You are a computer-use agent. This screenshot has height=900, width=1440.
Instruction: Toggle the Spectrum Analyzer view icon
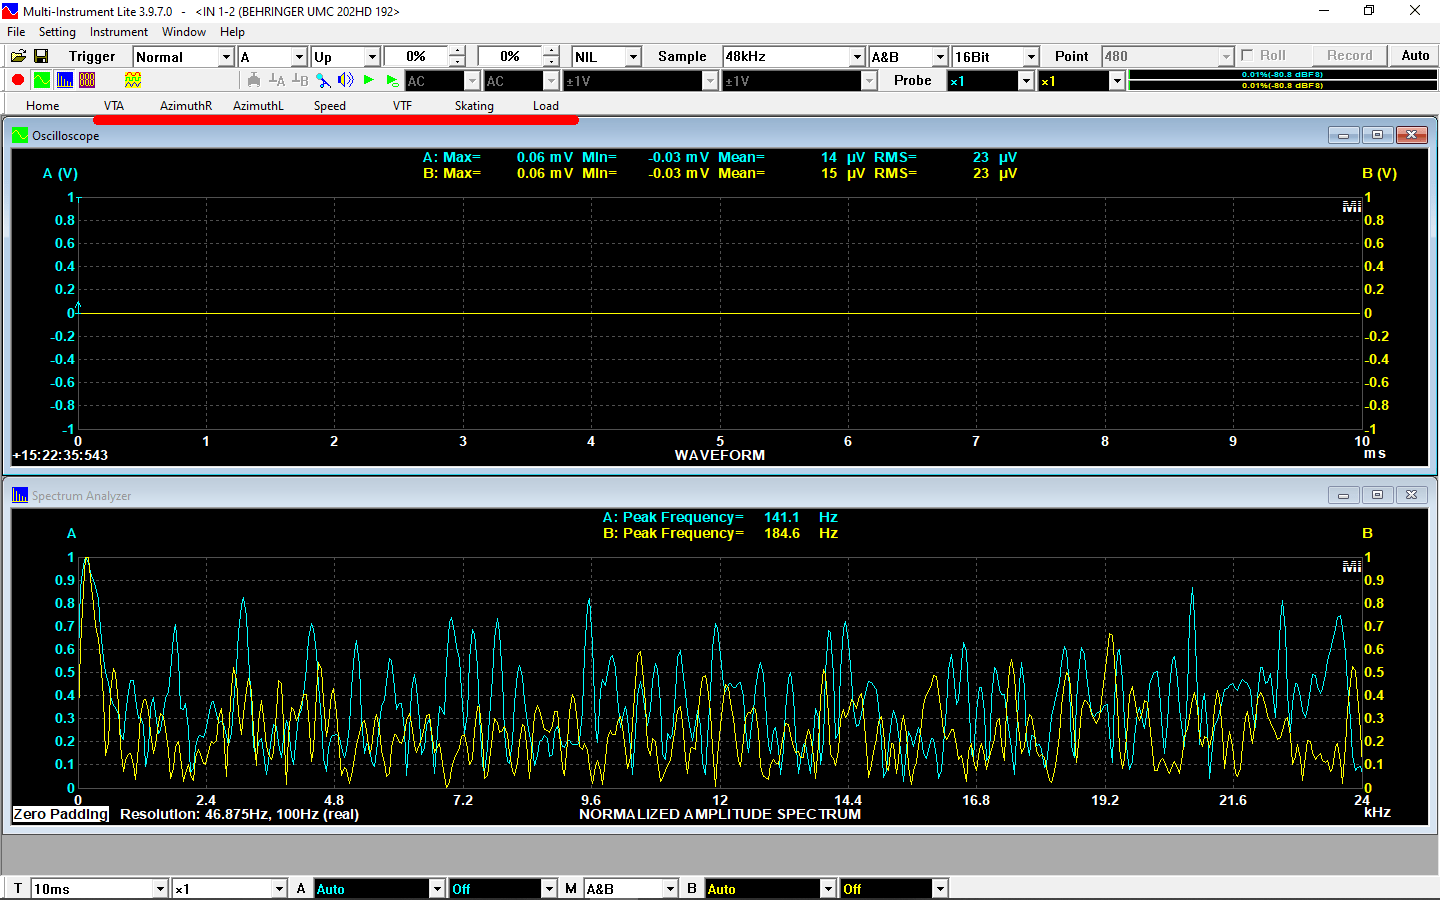click(65, 80)
